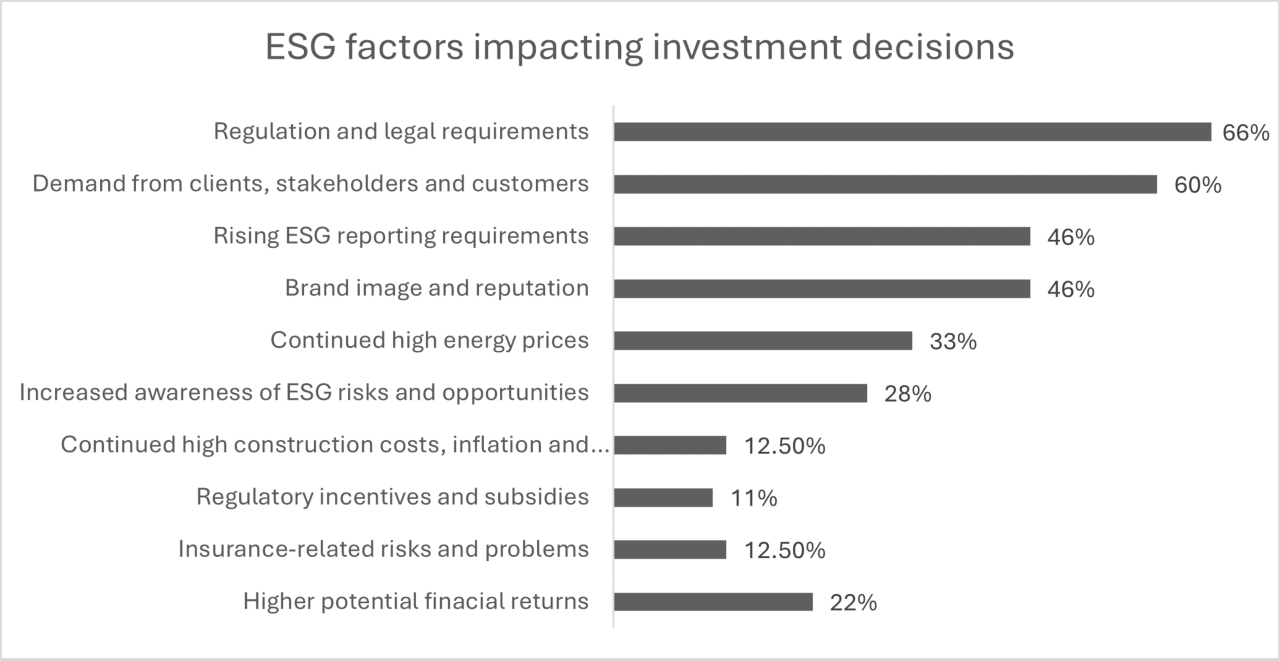This screenshot has width=1280, height=661.
Task: Click the Rising ESG reporting requirements bar
Action: pyautogui.click(x=822, y=236)
